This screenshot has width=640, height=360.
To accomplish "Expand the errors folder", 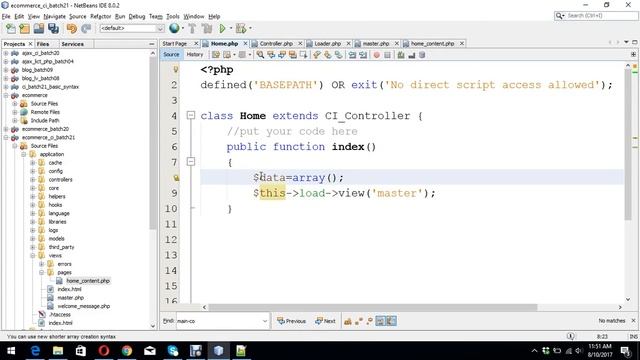I will pyautogui.click(x=41, y=264).
